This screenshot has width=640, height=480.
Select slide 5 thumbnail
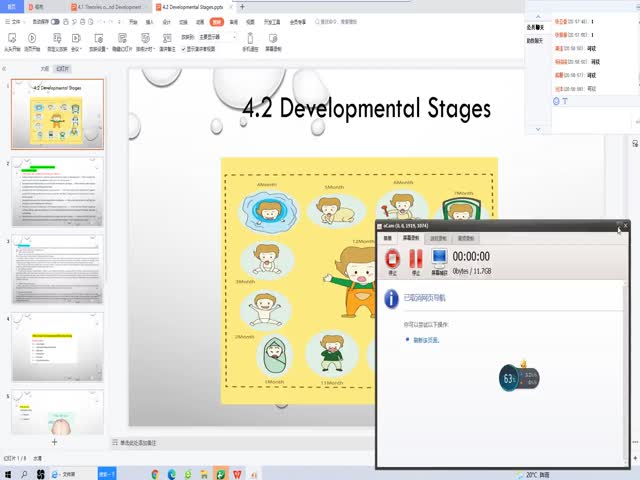point(58,412)
